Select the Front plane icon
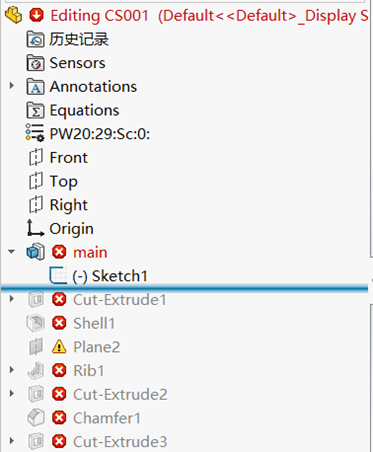 [x=35, y=158]
